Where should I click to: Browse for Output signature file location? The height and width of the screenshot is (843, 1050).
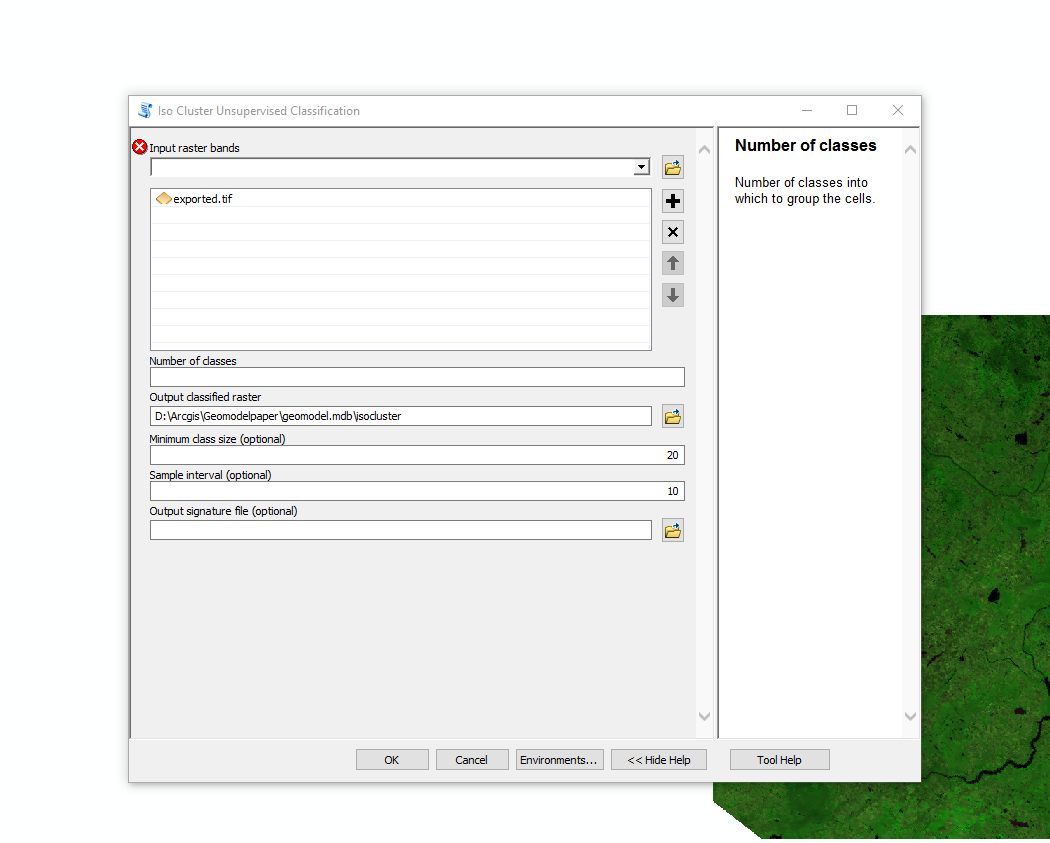tap(672, 529)
